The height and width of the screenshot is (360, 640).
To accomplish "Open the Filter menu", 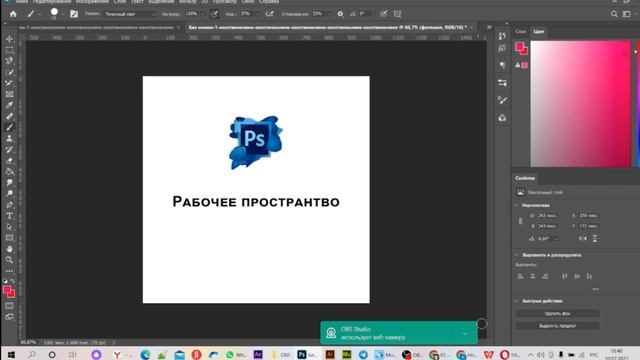I will [188, 2].
